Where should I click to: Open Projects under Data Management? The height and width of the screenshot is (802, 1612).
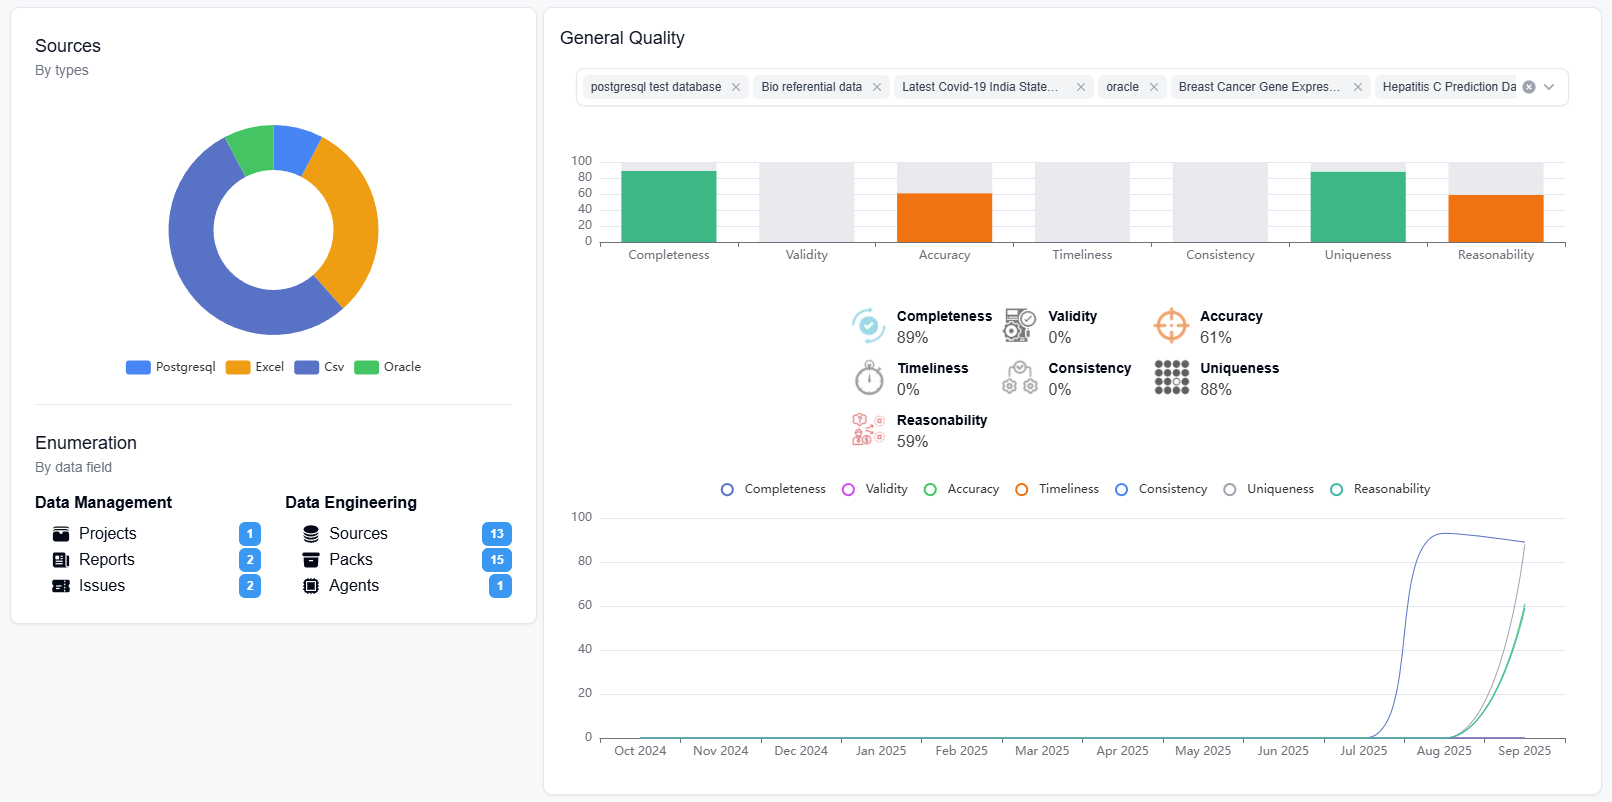(x=107, y=534)
